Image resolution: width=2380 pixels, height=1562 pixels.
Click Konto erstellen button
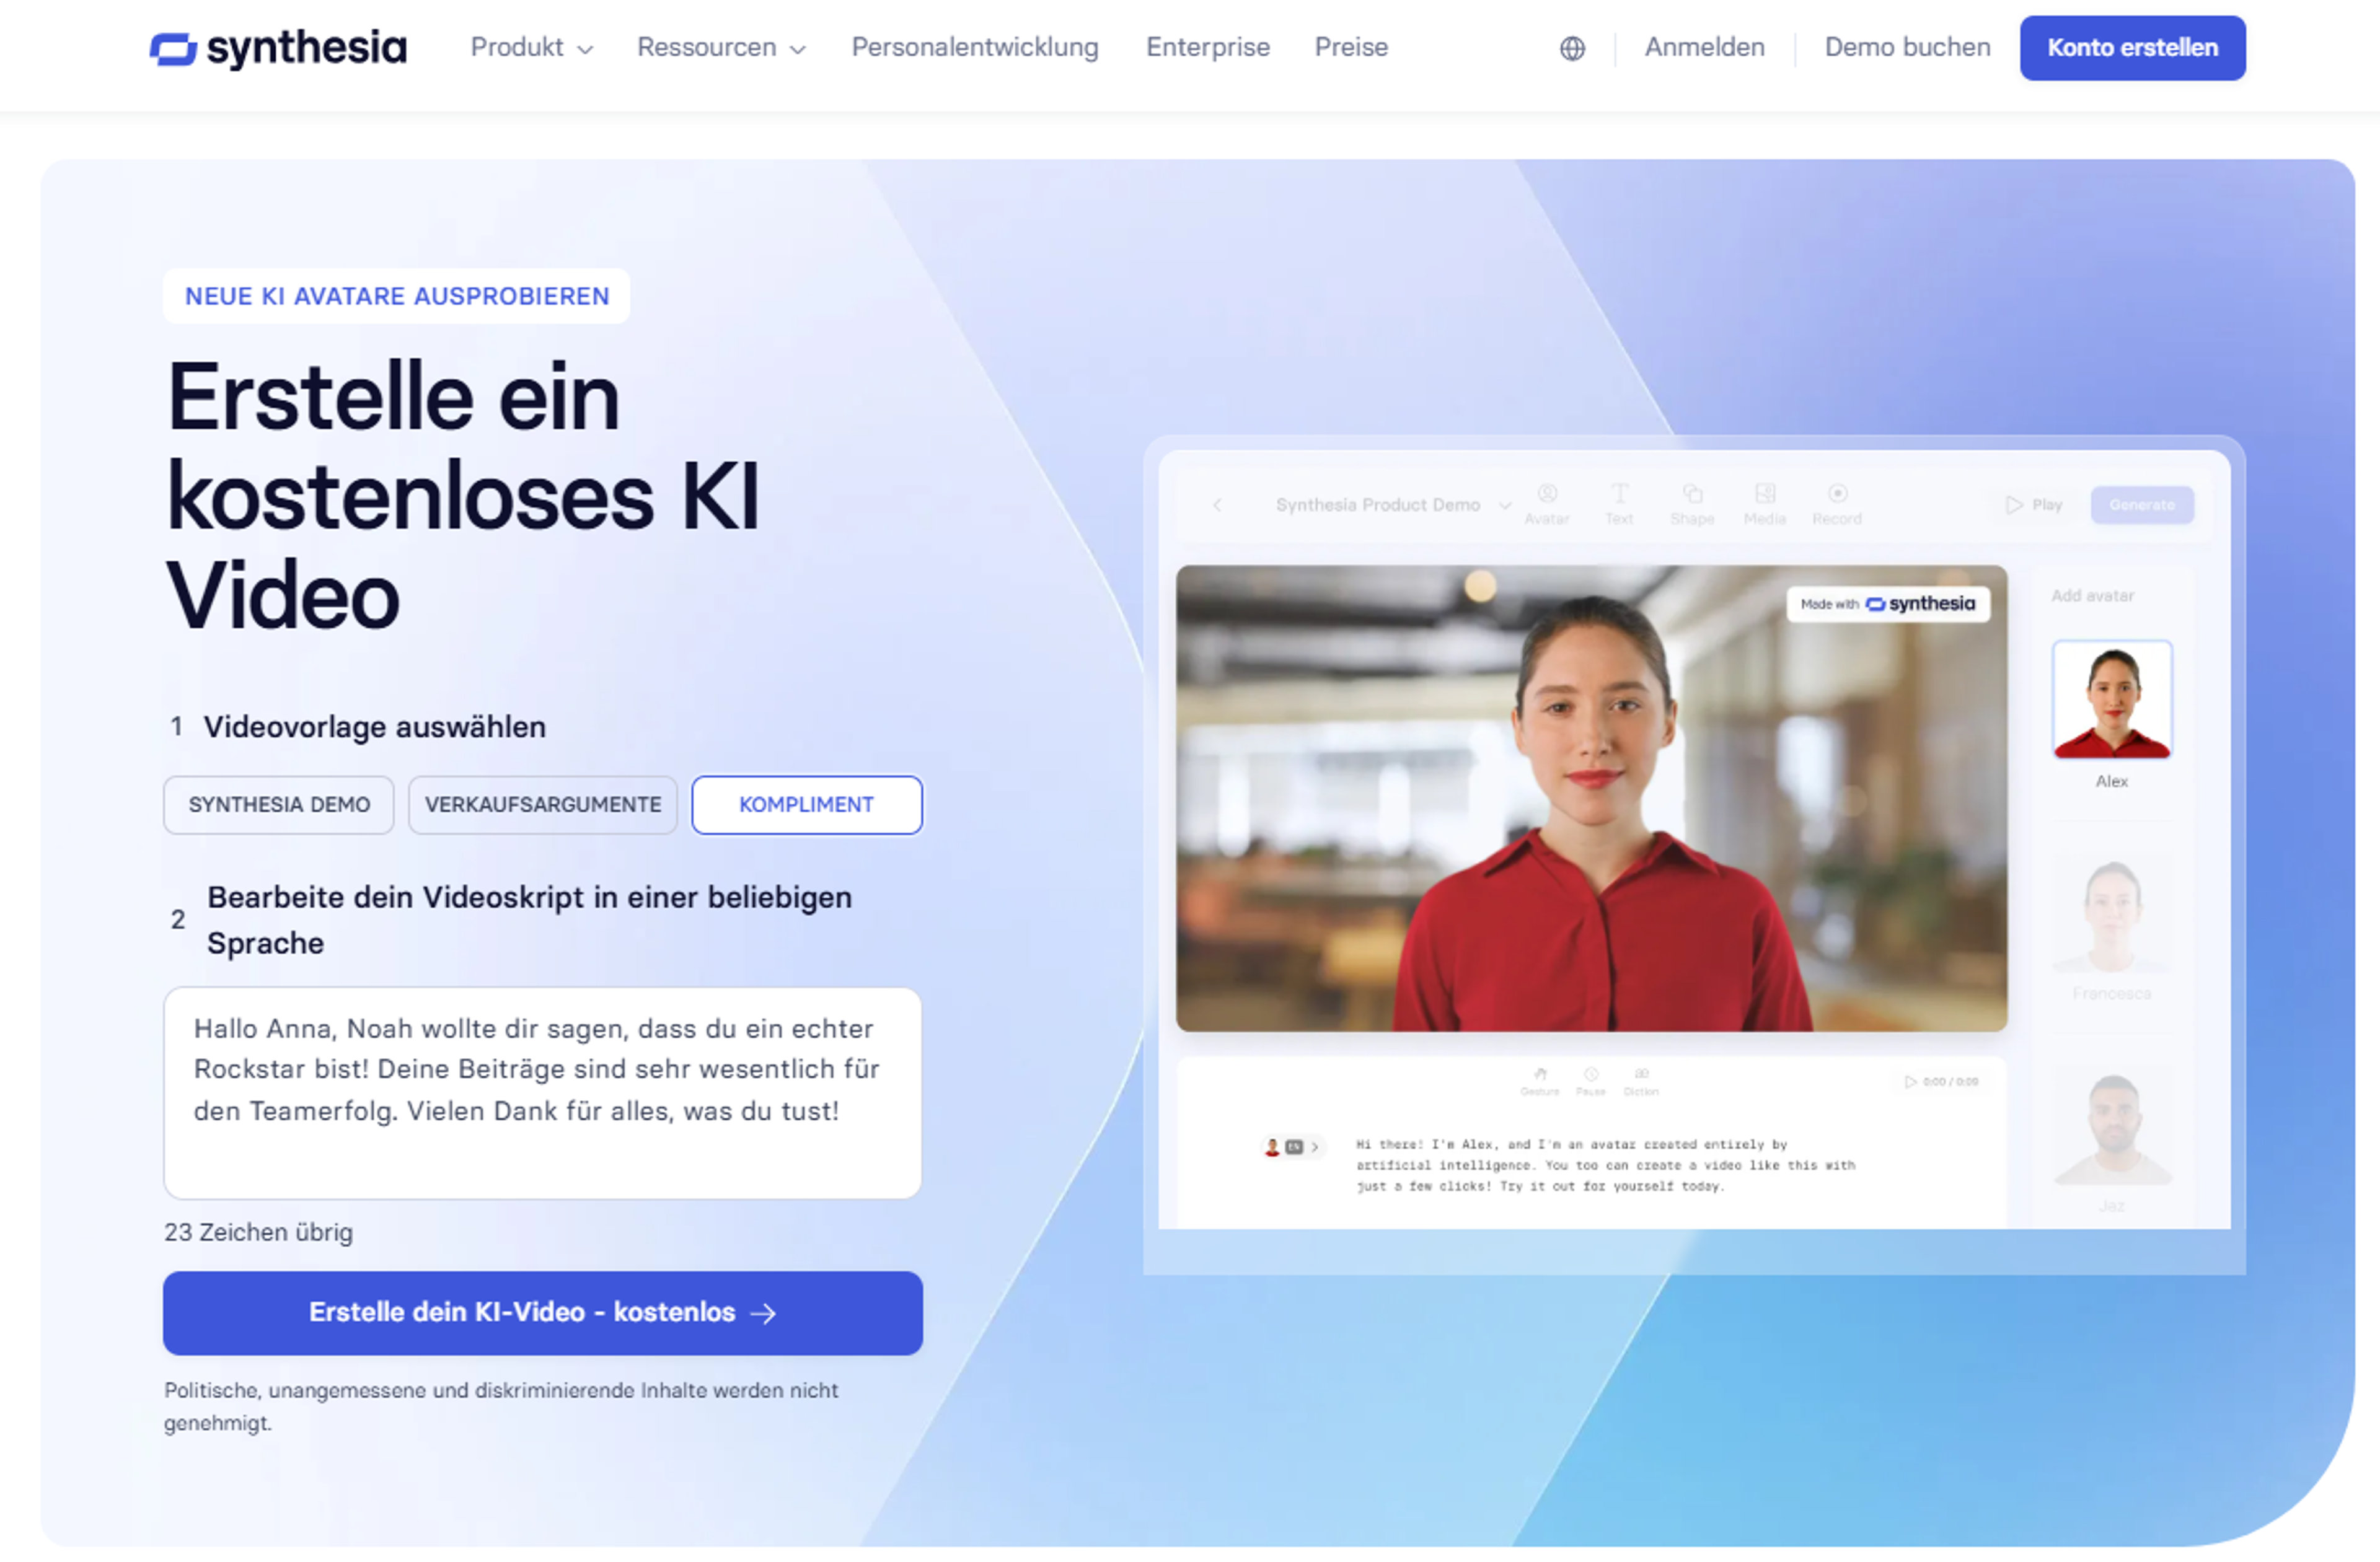2132,48
